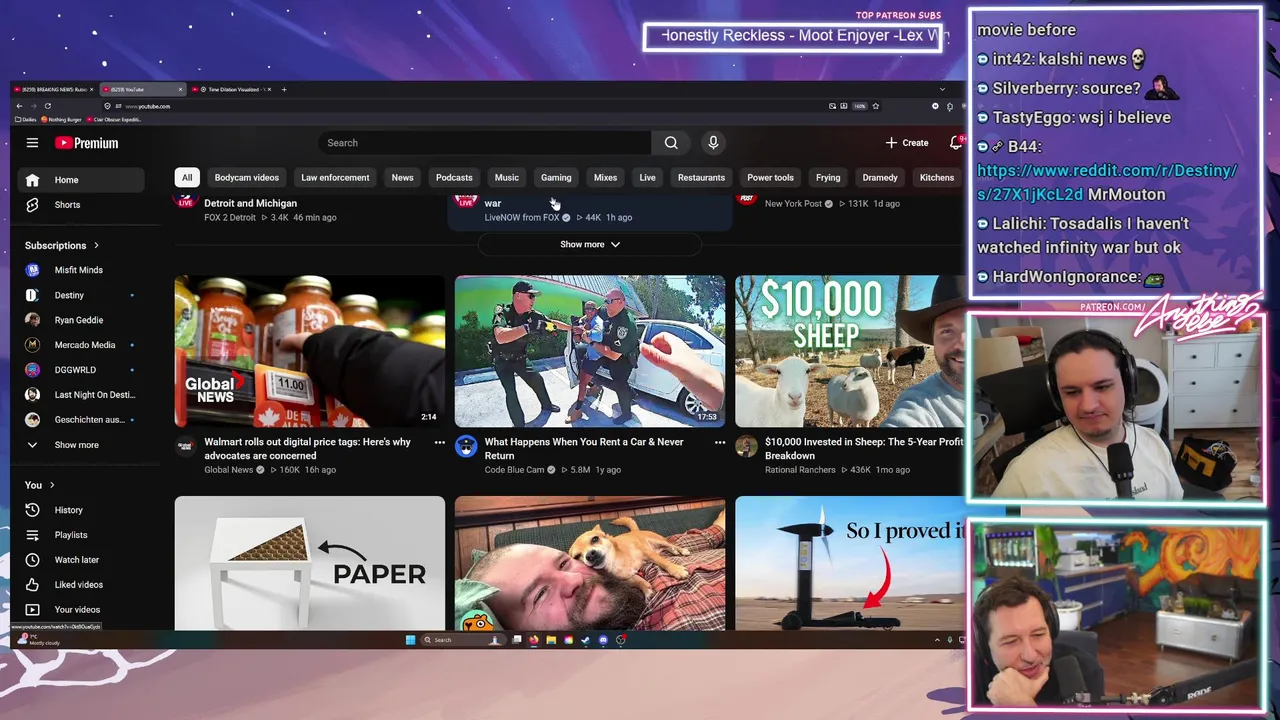1280x720 pixels.
Task: Select the News filter chip
Action: [402, 178]
